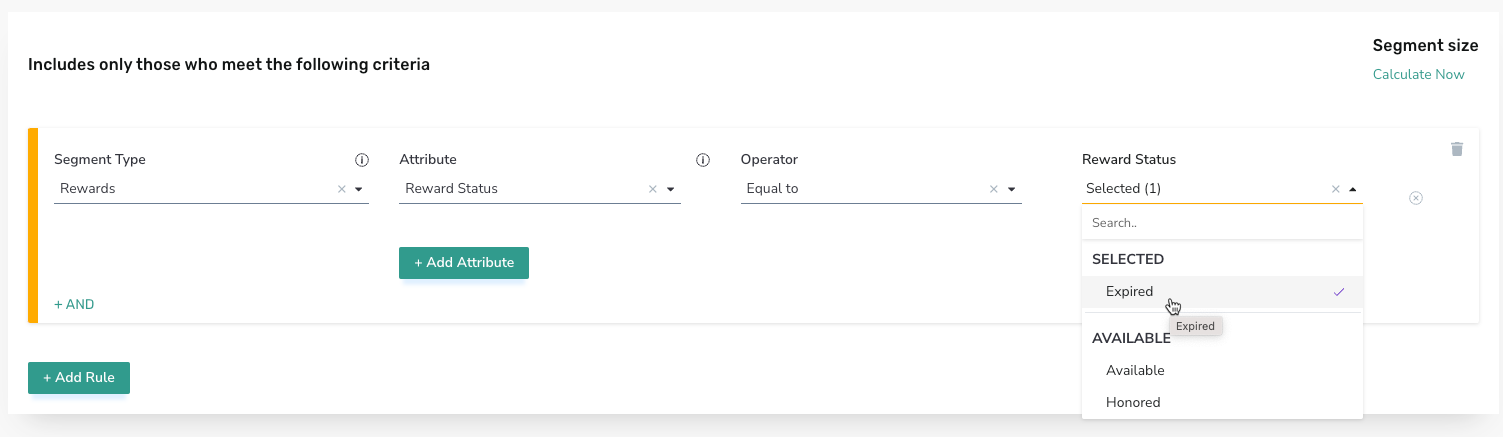Focus the Search field in dropdown

pos(1222,223)
